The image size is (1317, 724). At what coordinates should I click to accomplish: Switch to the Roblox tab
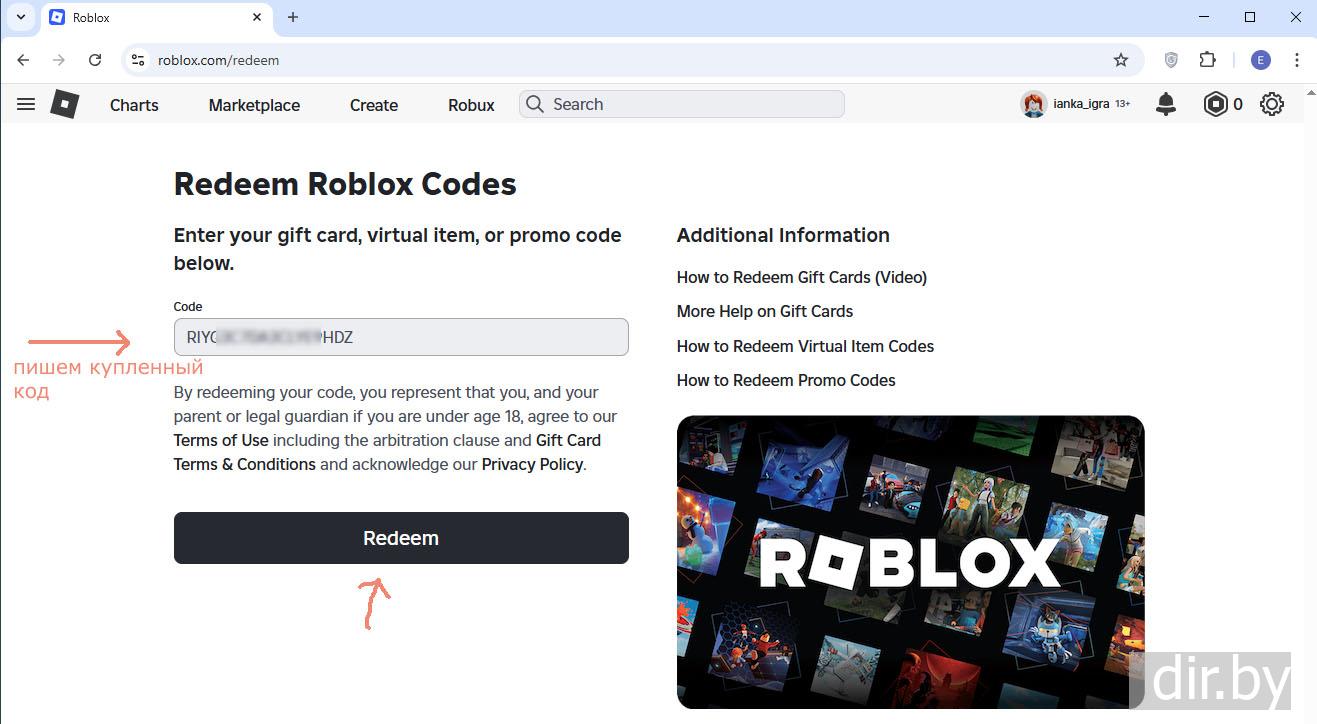(155, 18)
